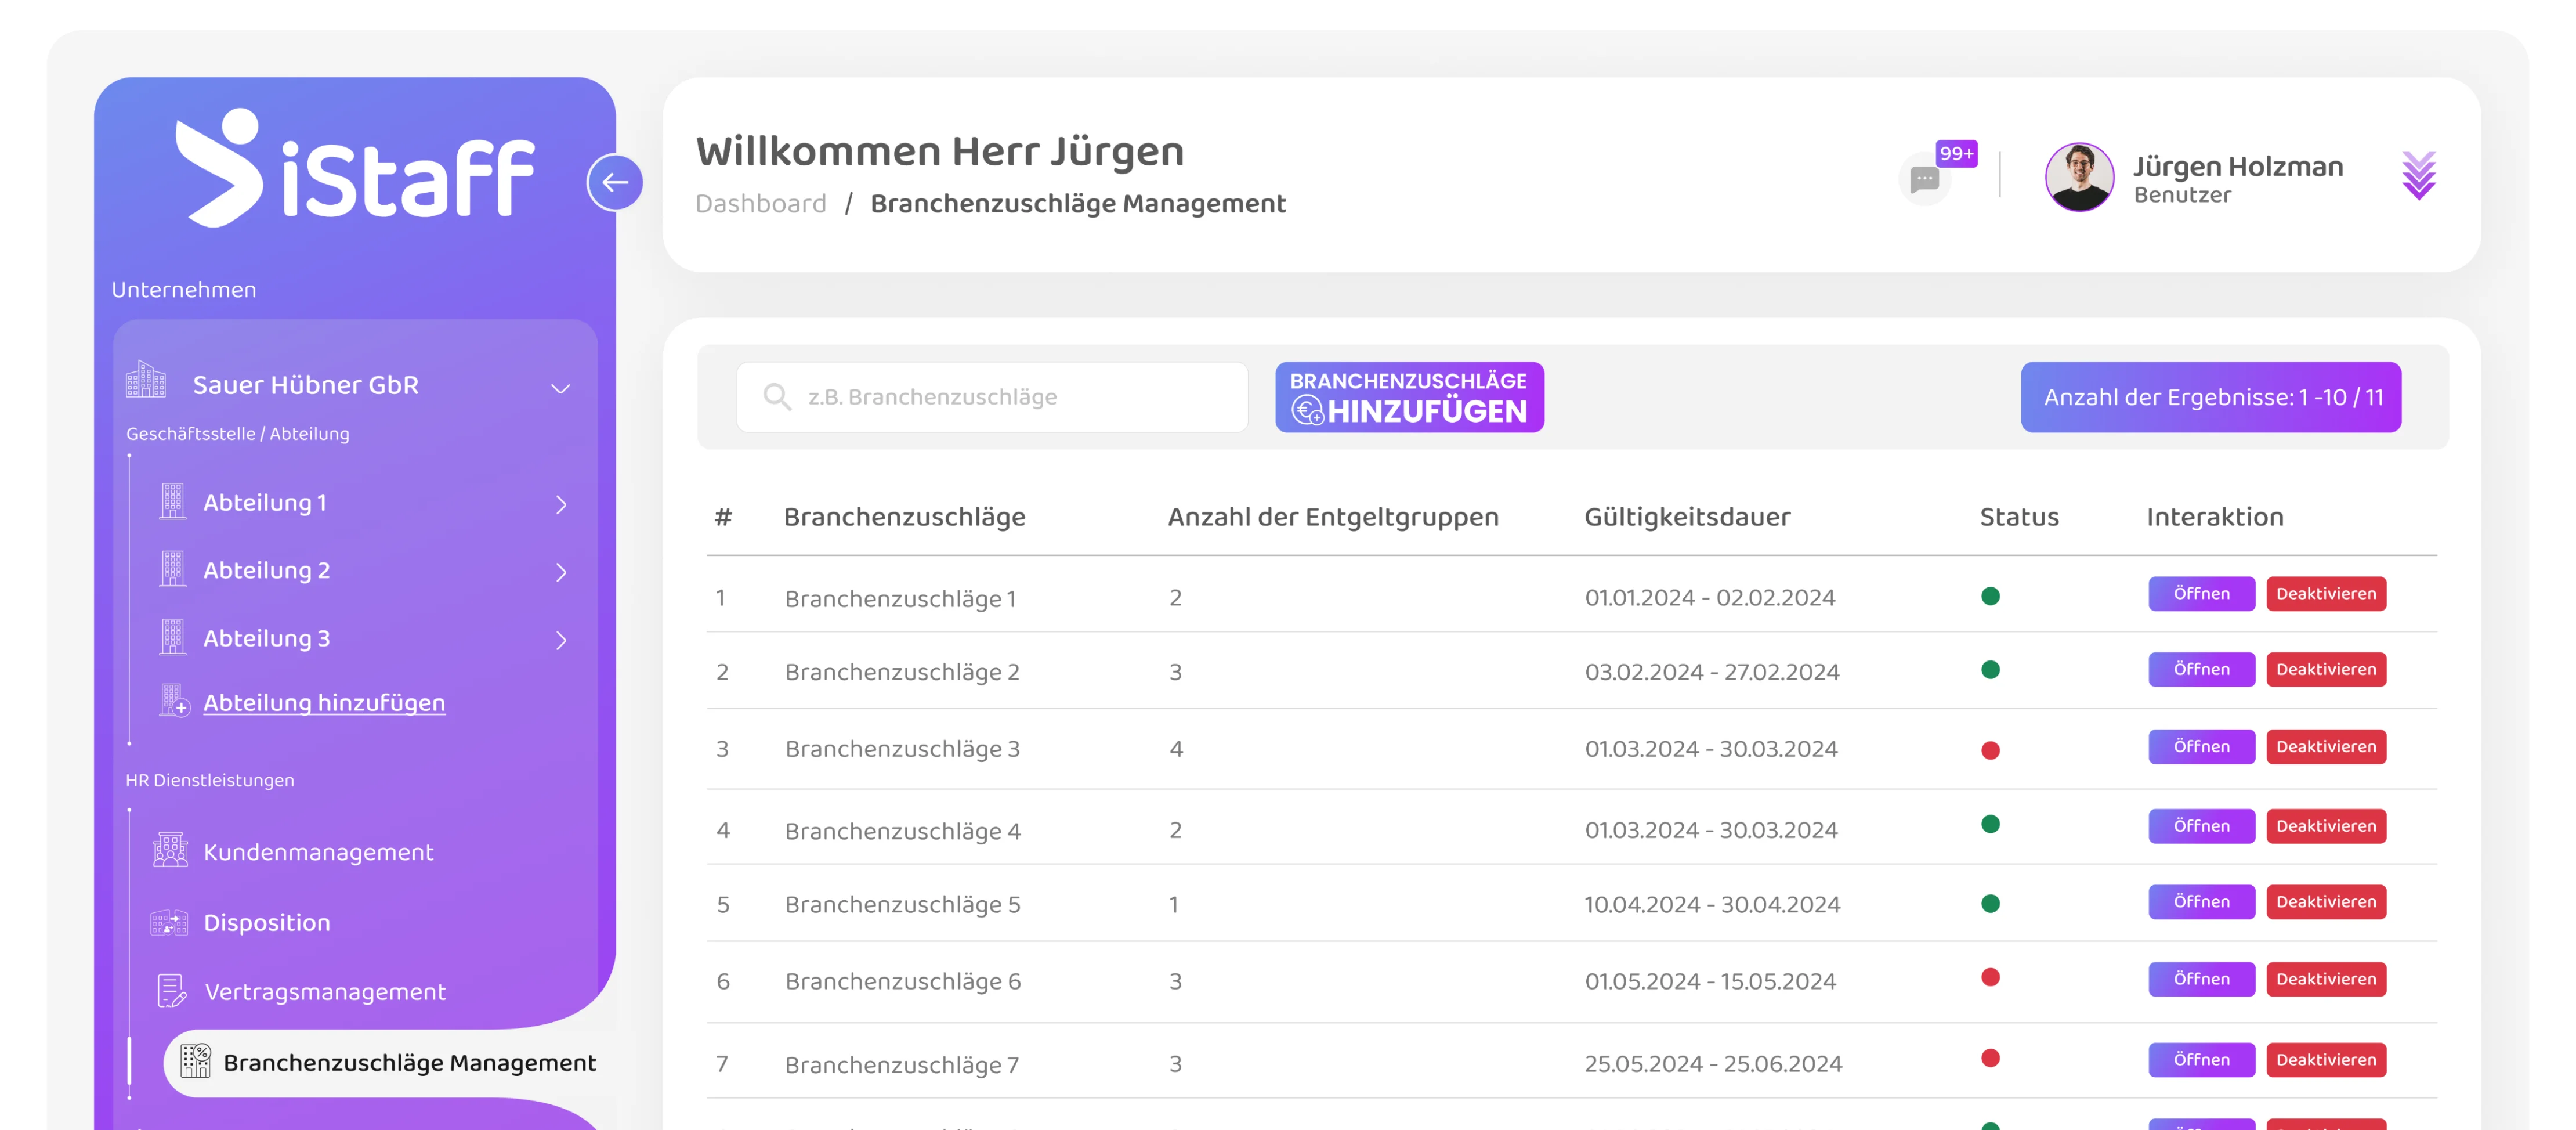Deactivate Branchenzuschläge 4
This screenshot has height=1130, width=2576.
tap(2325, 826)
